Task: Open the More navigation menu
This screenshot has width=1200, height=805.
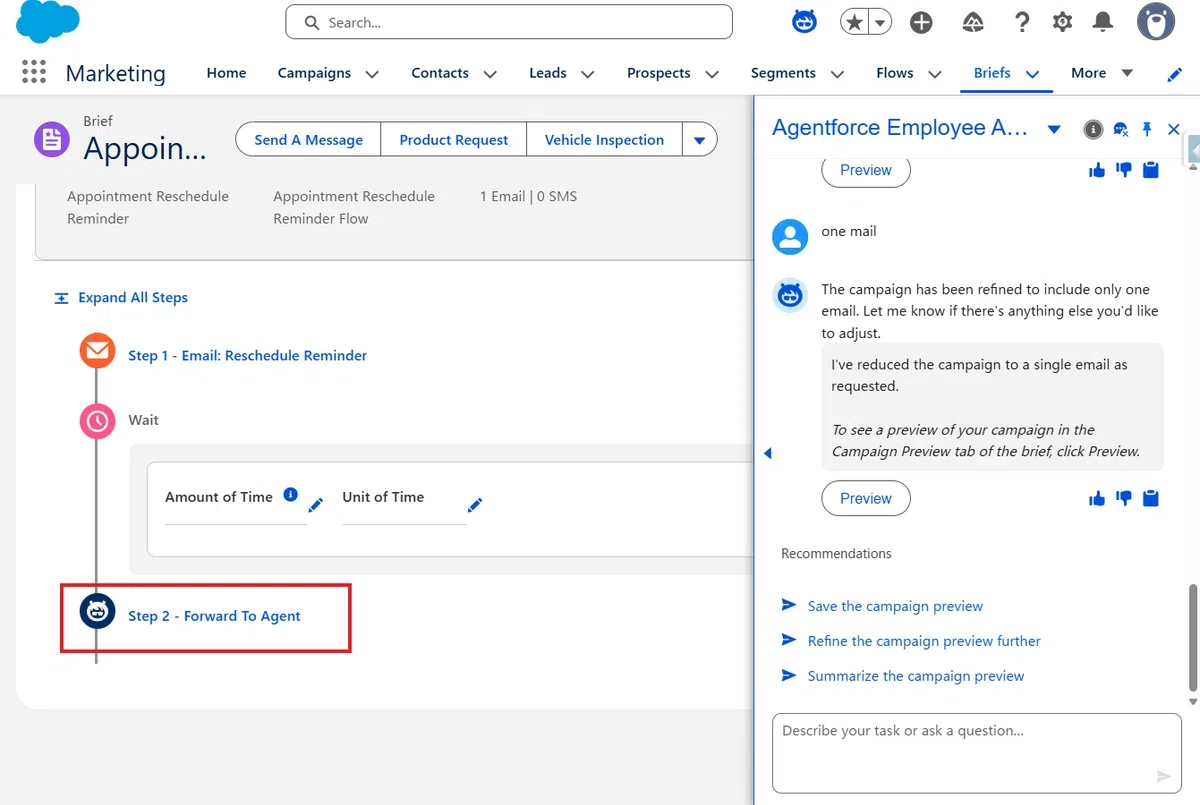Action: (1102, 73)
